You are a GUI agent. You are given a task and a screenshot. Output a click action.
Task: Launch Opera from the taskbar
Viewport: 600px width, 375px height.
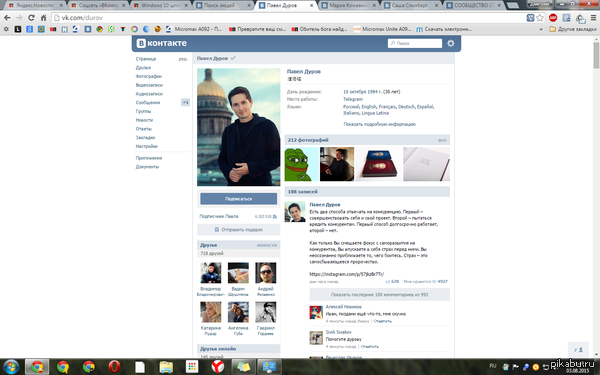point(114,367)
